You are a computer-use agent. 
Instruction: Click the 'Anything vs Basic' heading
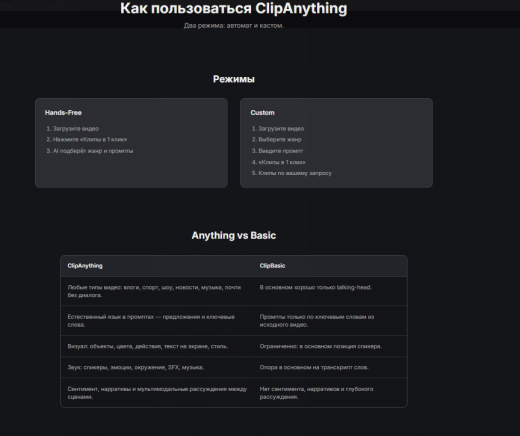[x=234, y=236]
